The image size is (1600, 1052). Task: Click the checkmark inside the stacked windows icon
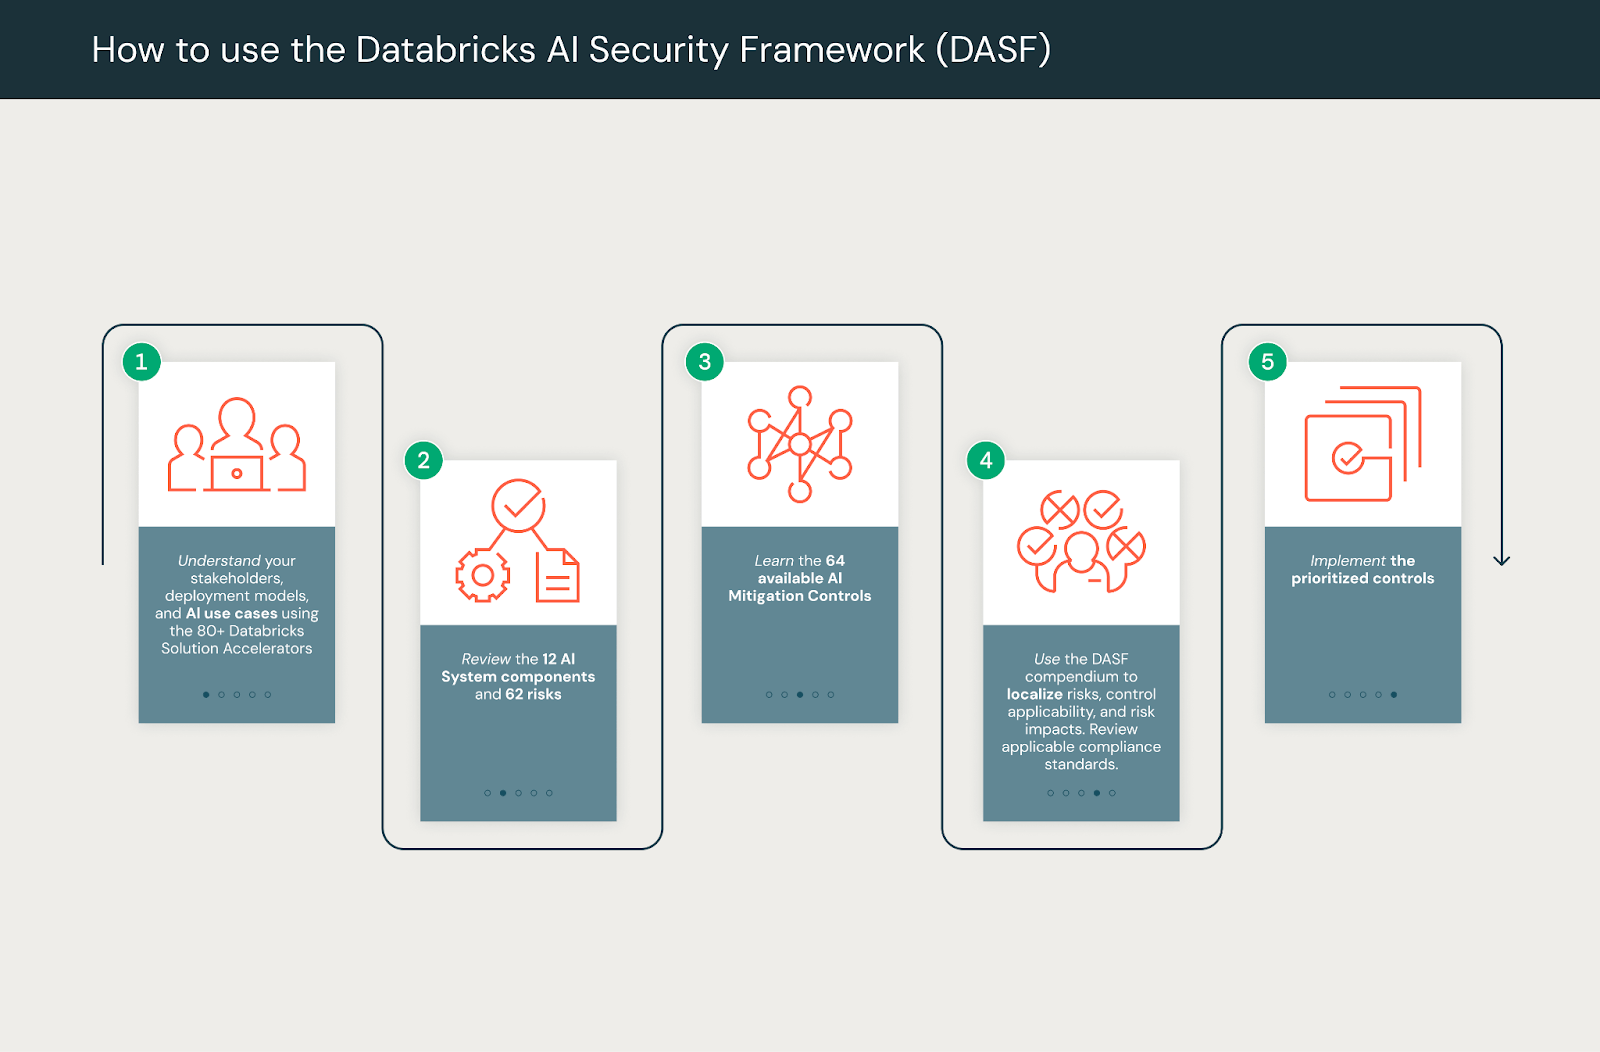point(1348,458)
